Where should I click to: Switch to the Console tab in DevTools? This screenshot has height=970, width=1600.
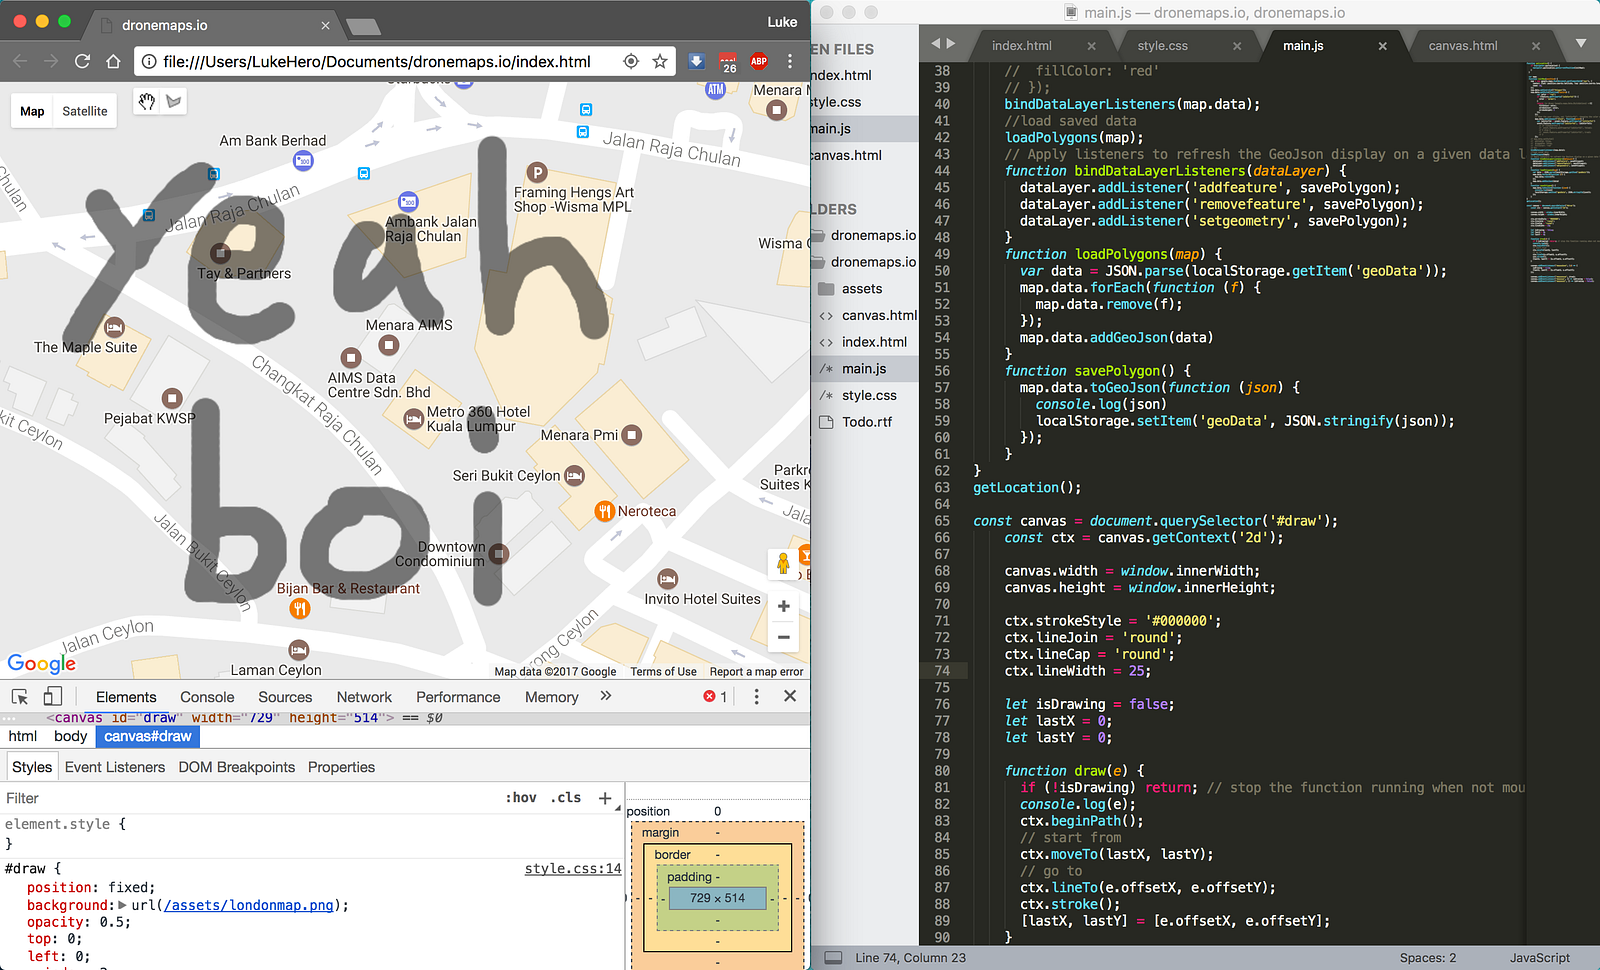pos(207,697)
